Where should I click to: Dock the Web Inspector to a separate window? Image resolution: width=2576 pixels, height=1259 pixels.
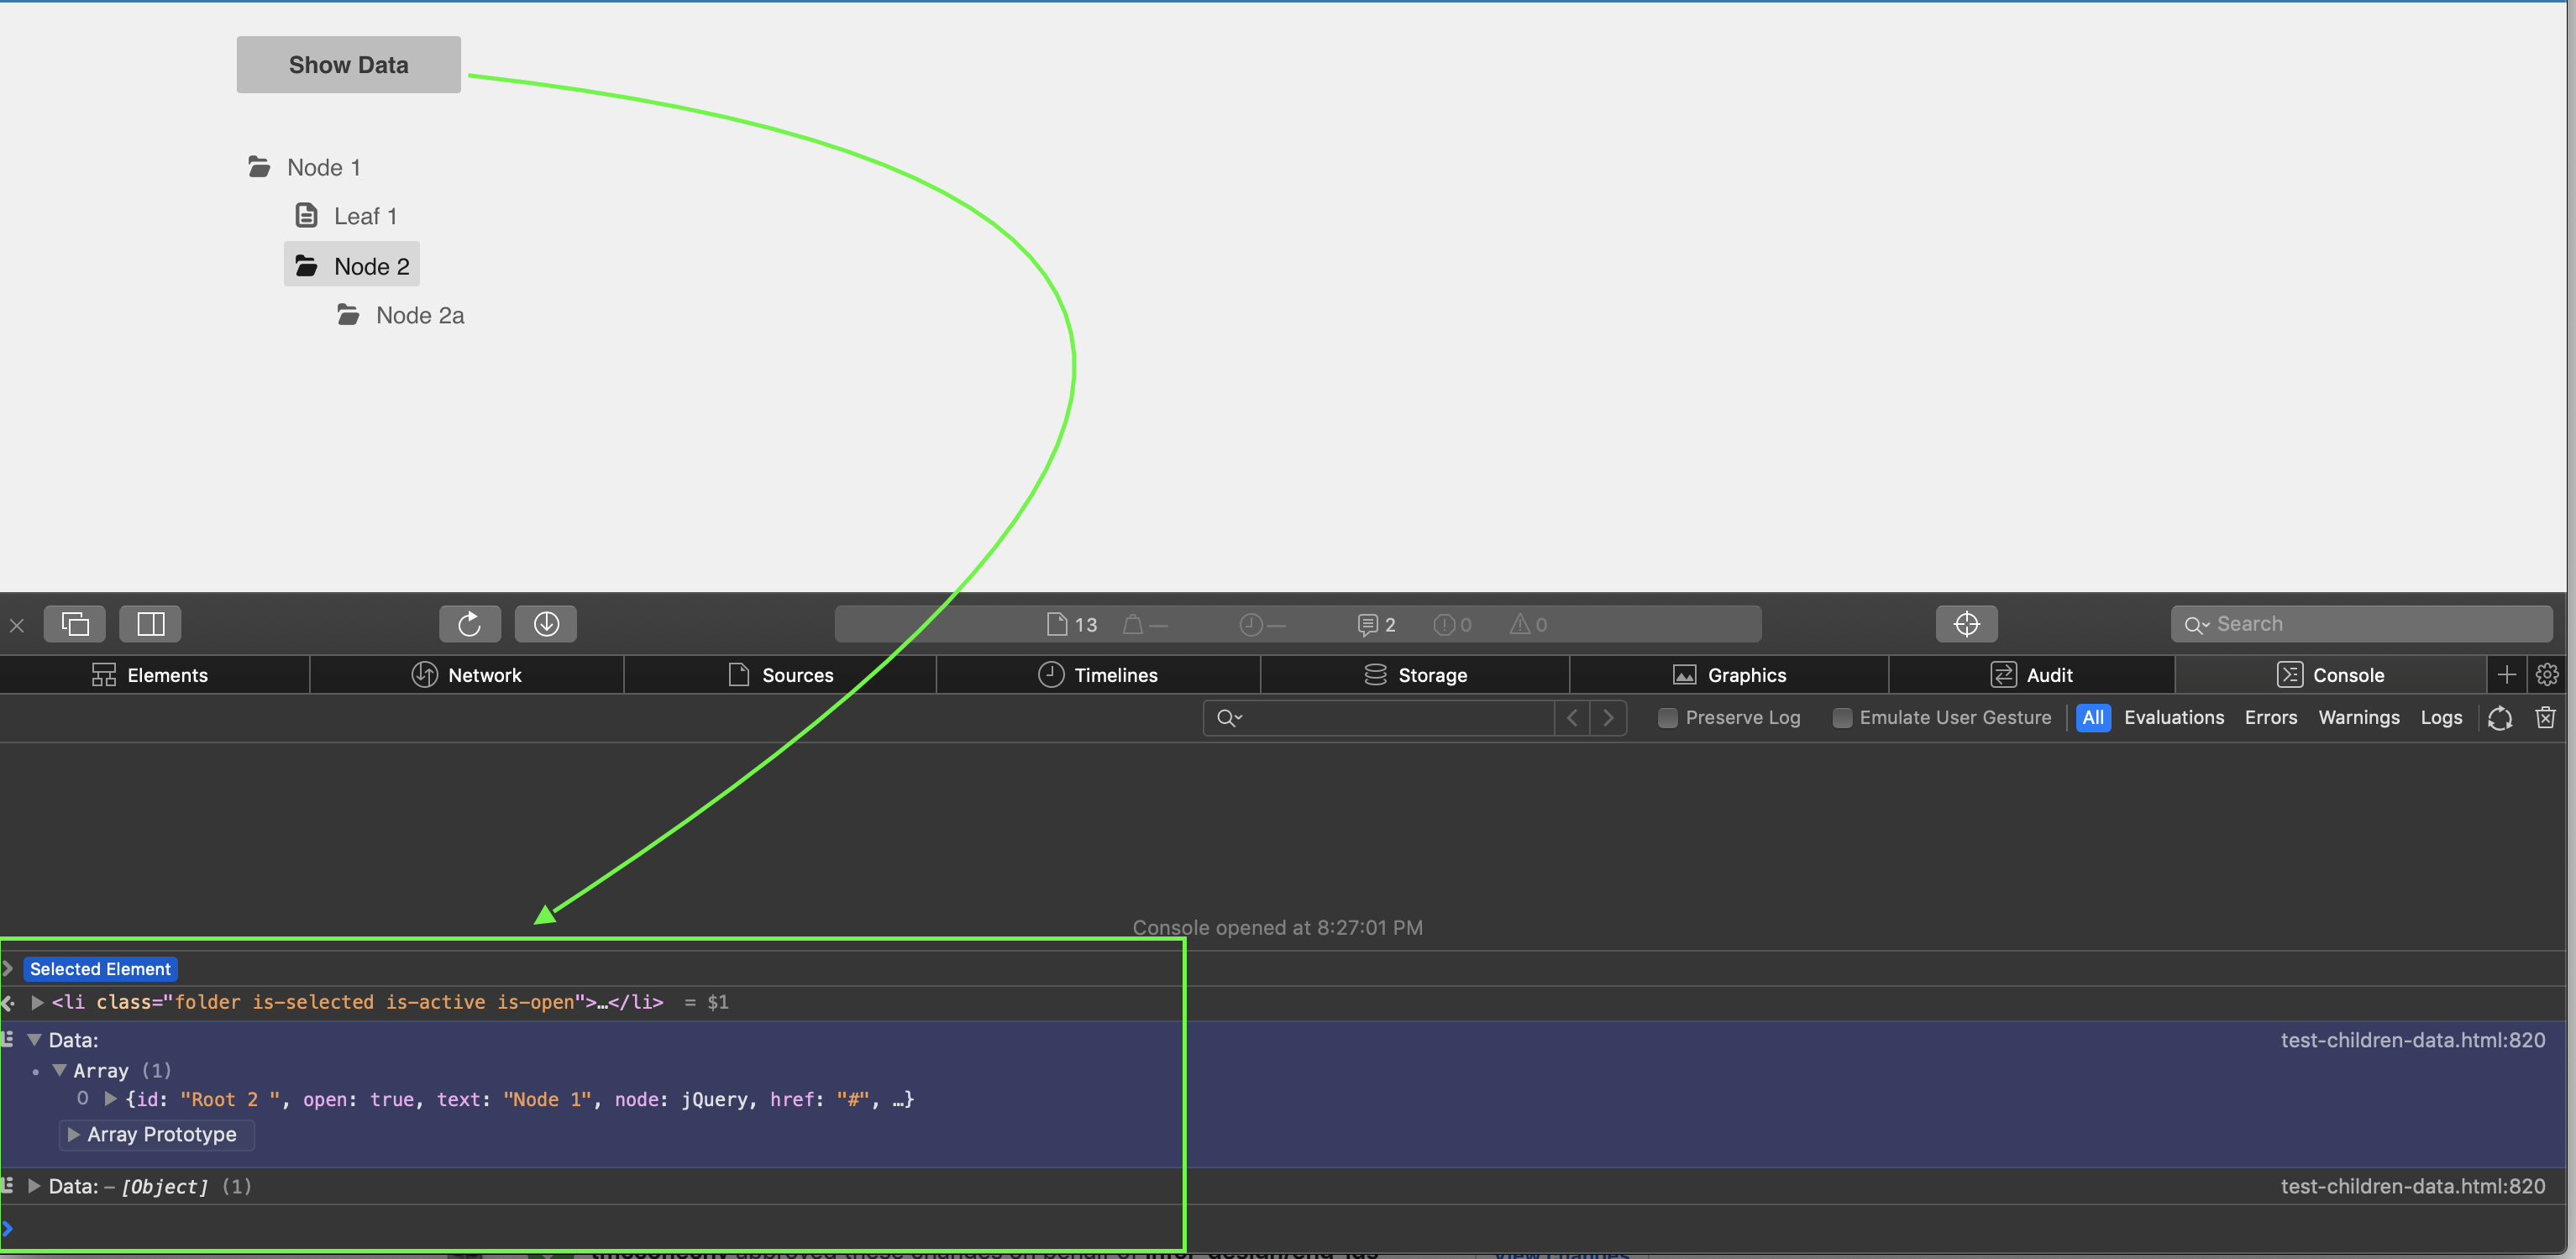[x=75, y=624]
